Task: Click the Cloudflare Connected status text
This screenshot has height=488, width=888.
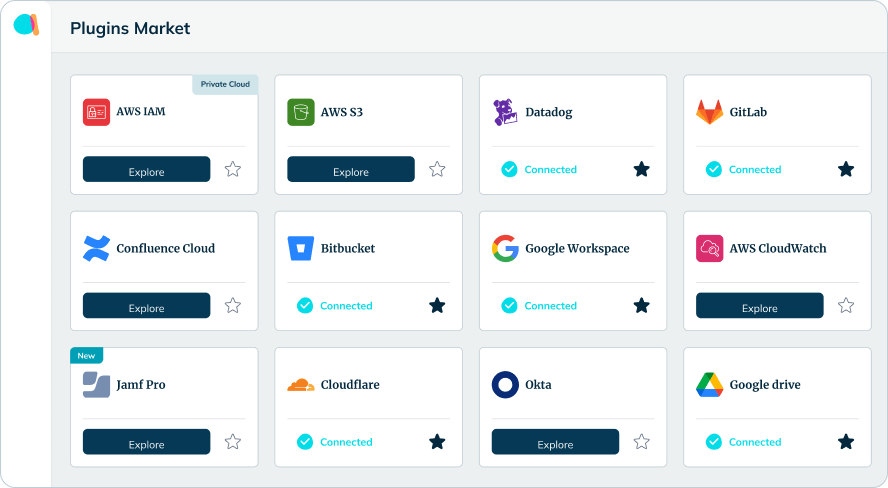Action: tap(346, 442)
